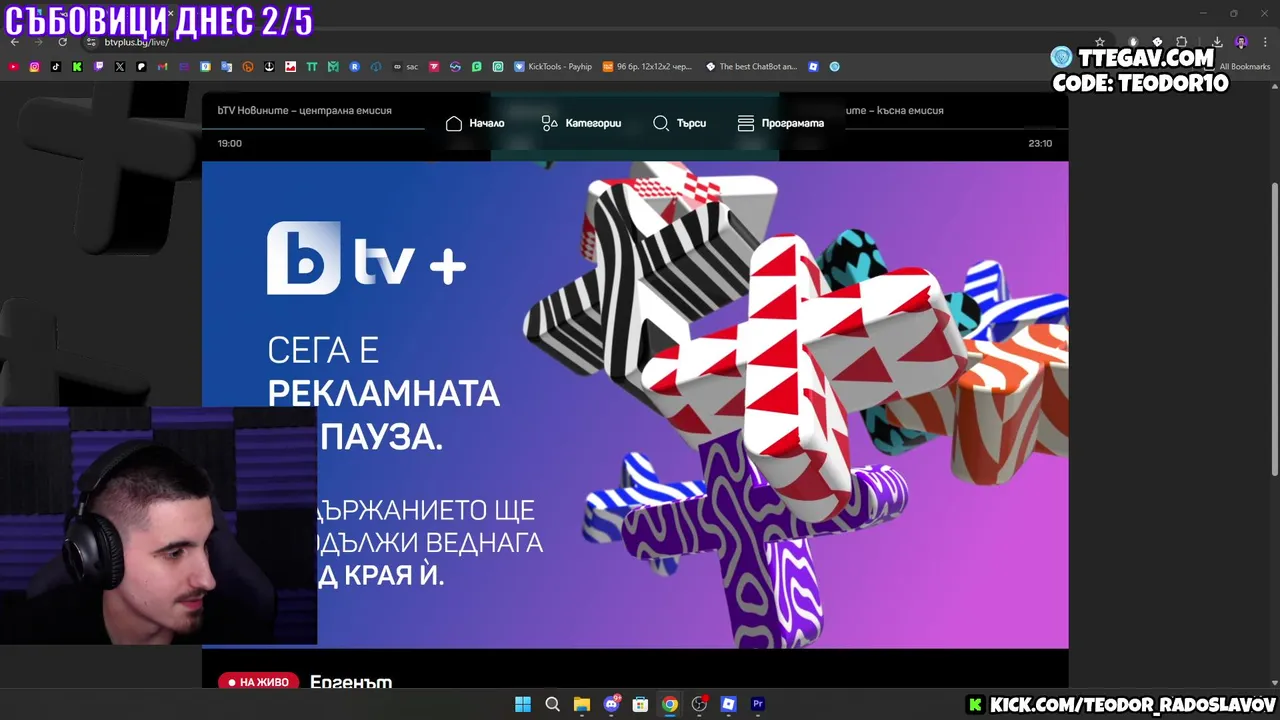Open File Explorer from taskbar

point(582,704)
